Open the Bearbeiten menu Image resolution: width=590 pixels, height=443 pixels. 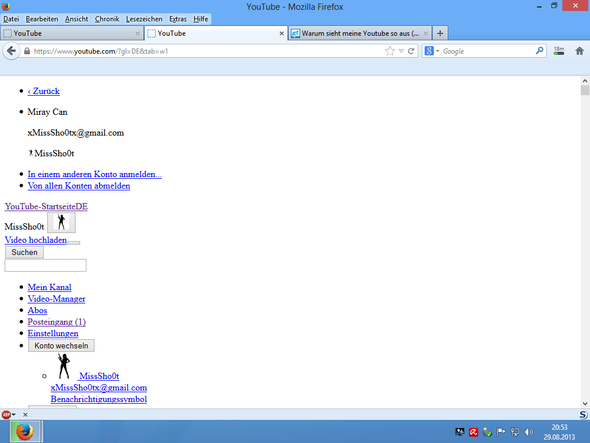pyautogui.click(x=42, y=19)
